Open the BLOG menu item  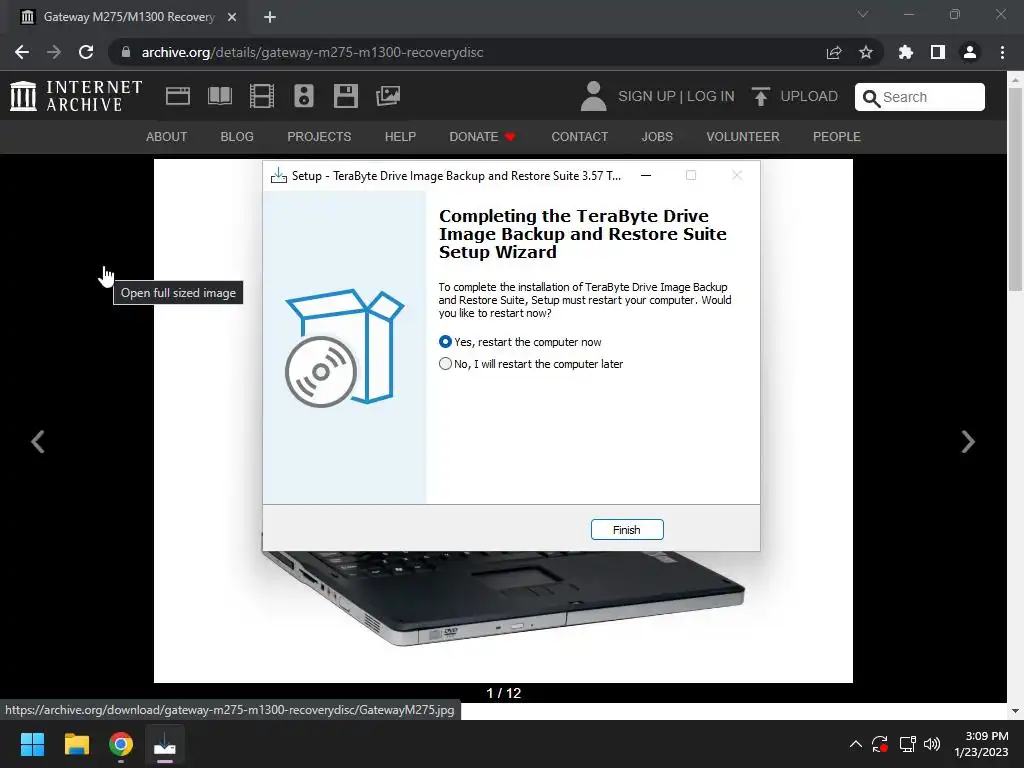pos(237,136)
